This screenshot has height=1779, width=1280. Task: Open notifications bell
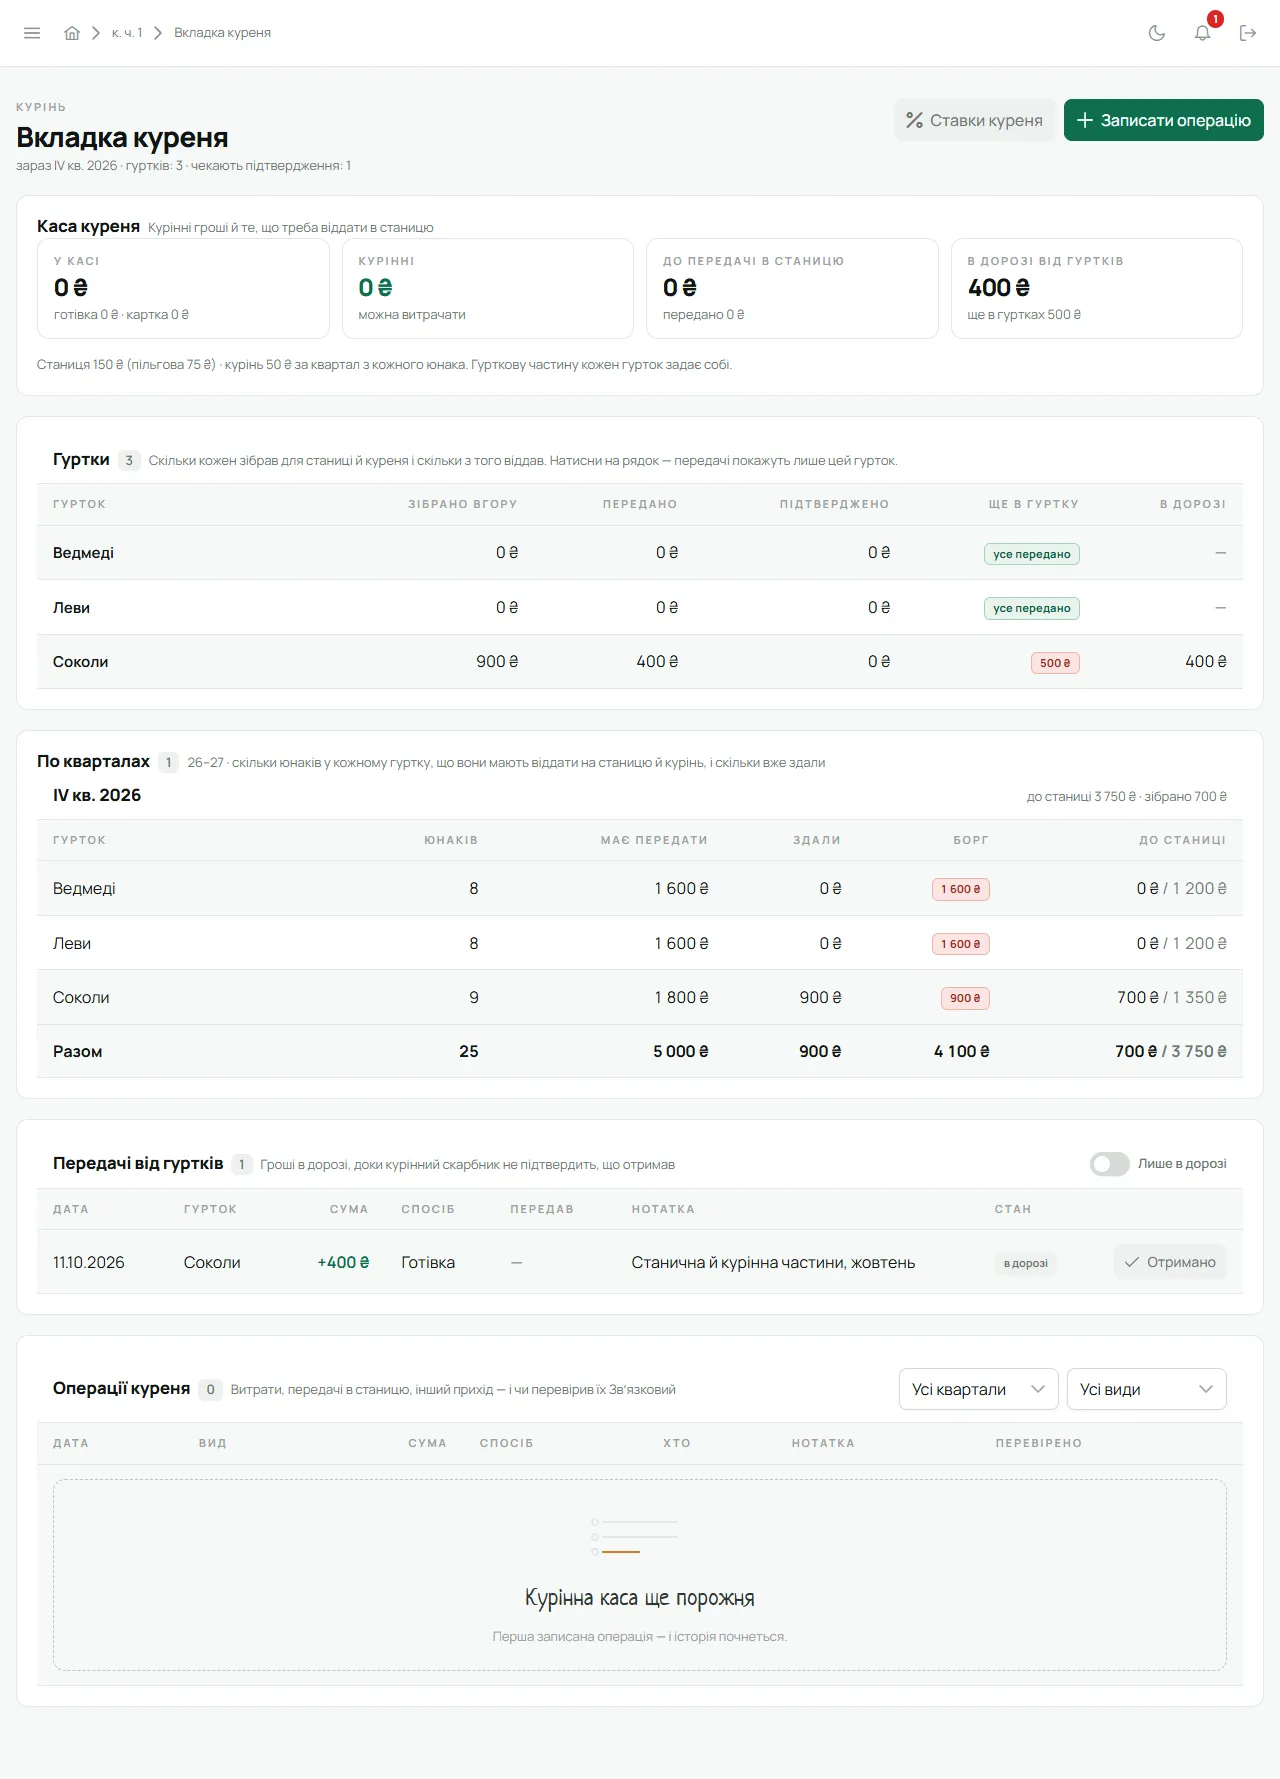point(1203,33)
